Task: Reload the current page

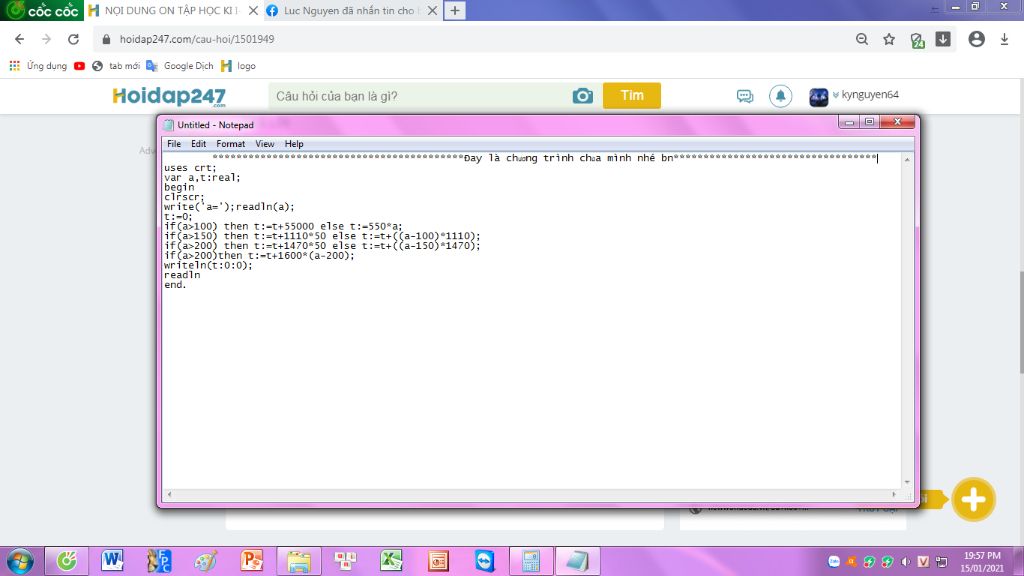Action: point(73,39)
